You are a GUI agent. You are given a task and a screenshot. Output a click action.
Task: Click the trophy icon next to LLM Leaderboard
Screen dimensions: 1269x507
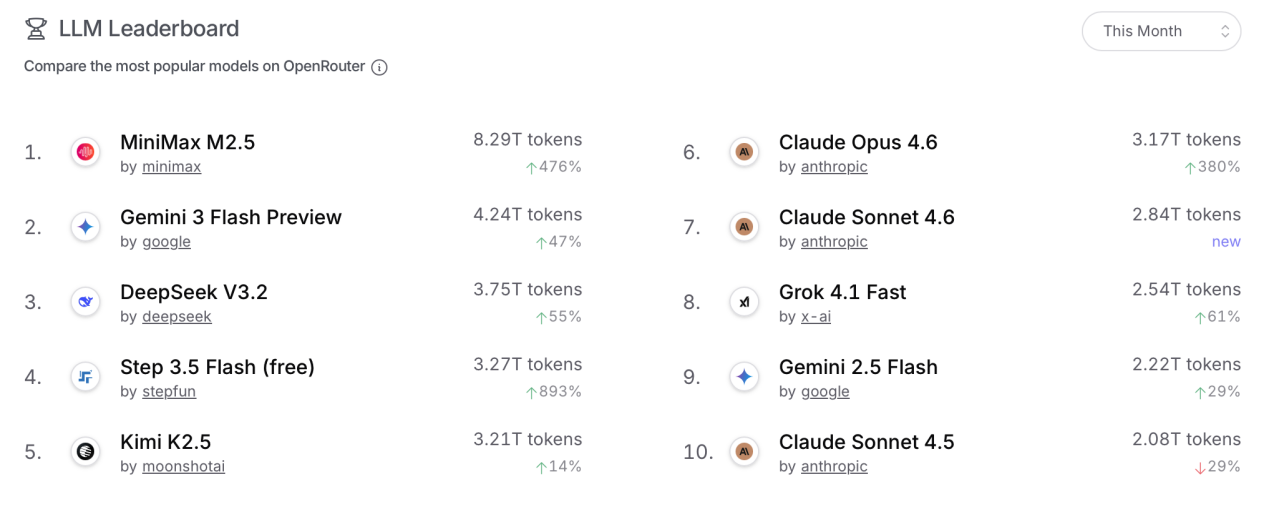[36, 29]
